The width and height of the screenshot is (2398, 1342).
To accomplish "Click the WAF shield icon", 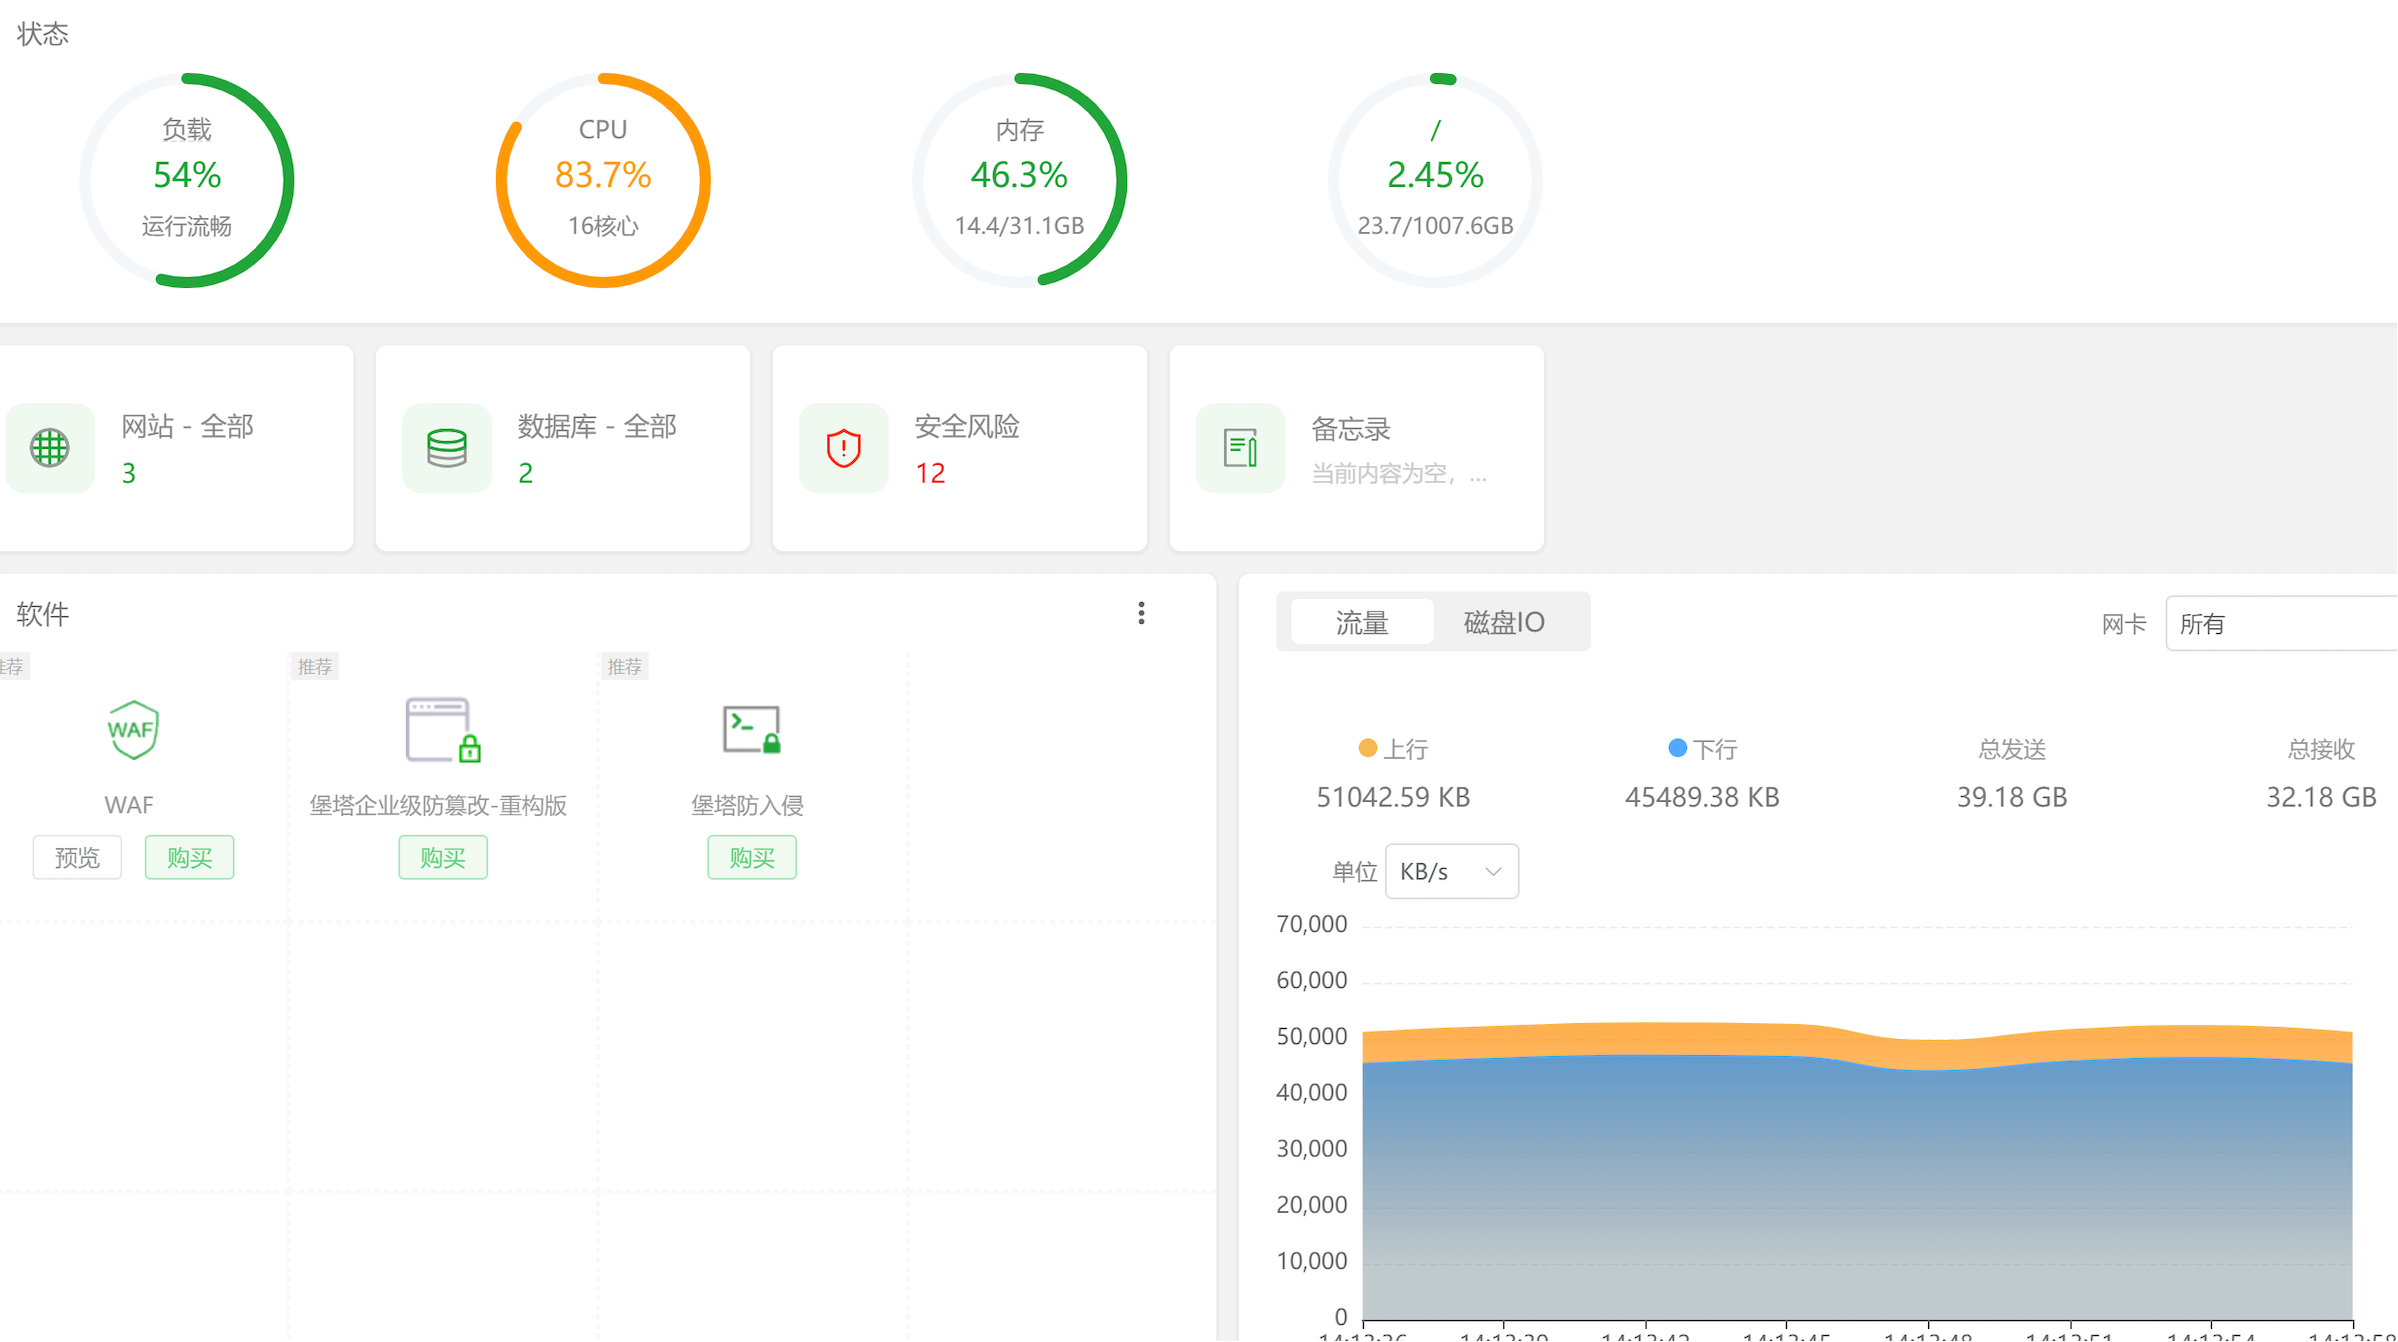I will tap(132, 730).
